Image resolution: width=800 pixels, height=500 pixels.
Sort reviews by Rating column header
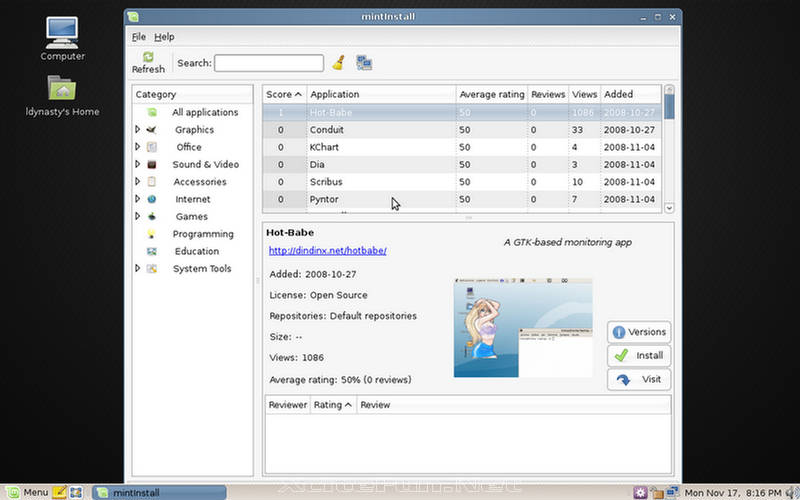click(333, 405)
